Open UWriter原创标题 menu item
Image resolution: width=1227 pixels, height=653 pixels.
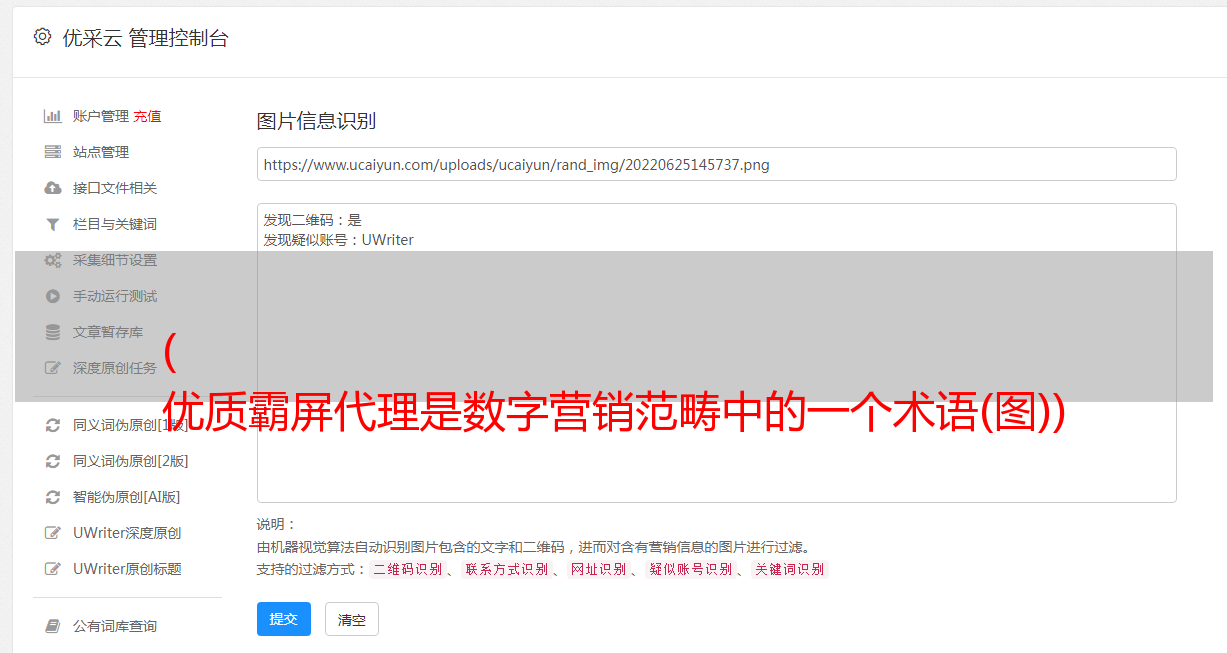pos(127,569)
